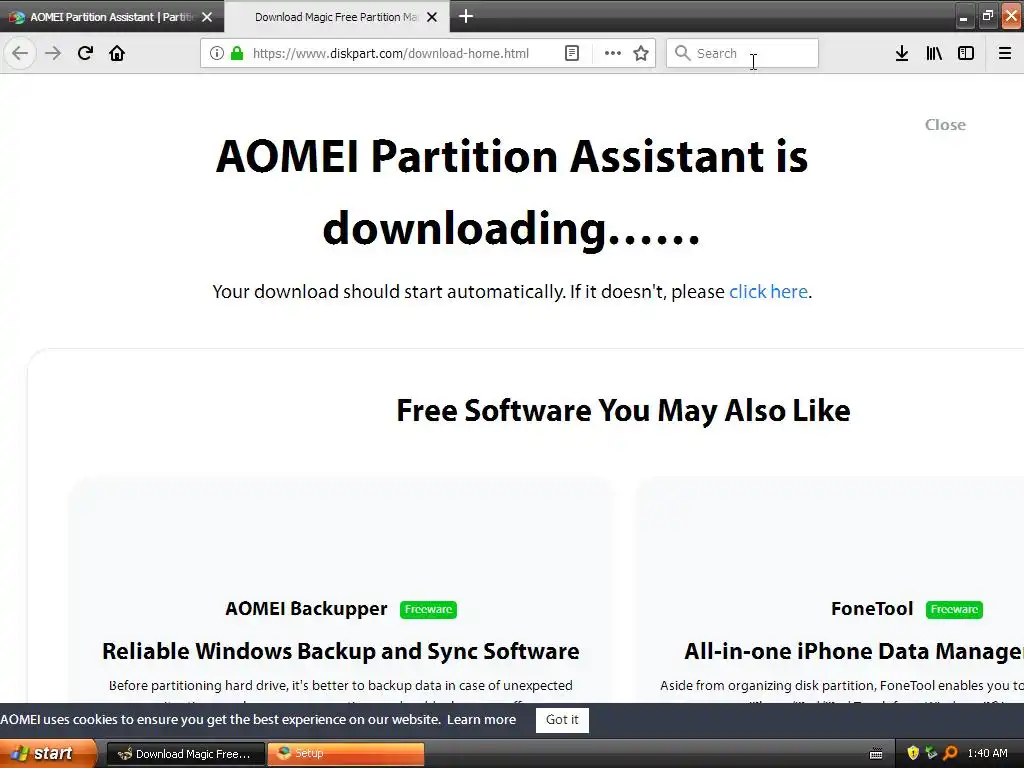Viewport: 1024px width, 768px height.
Task: Open the magnifier search tray icon
Action: (x=950, y=754)
